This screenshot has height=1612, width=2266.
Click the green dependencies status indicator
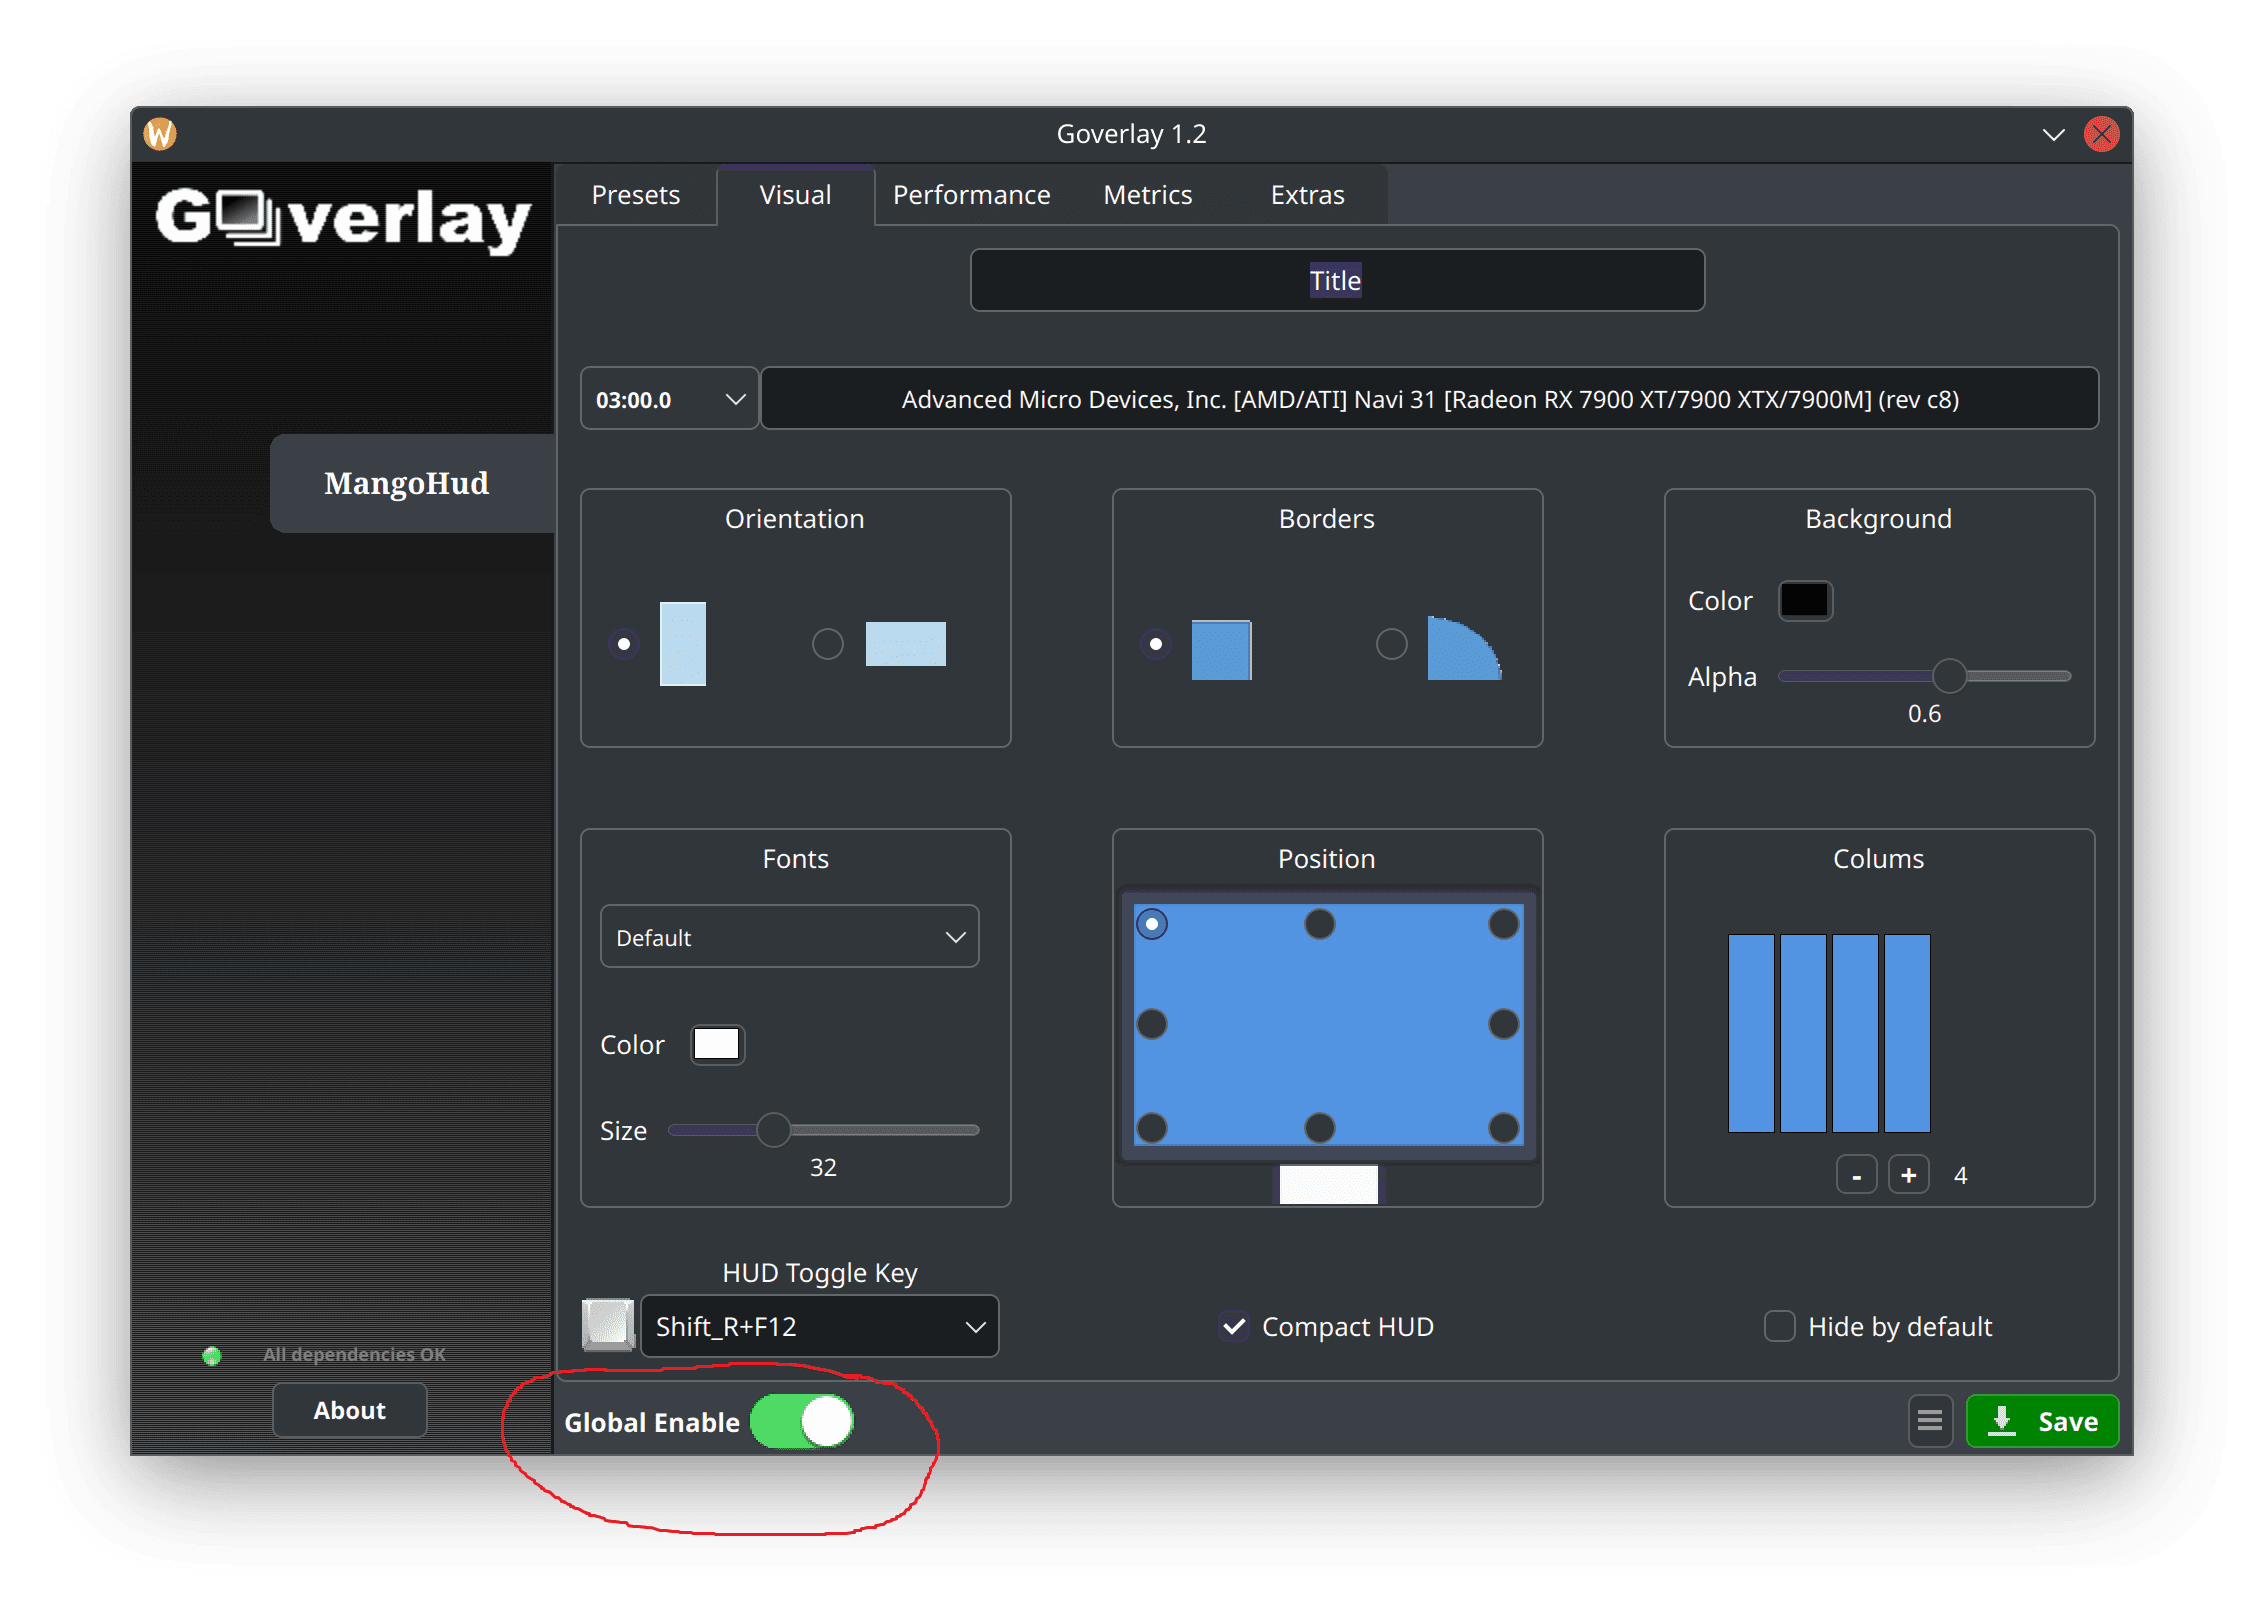point(212,1356)
